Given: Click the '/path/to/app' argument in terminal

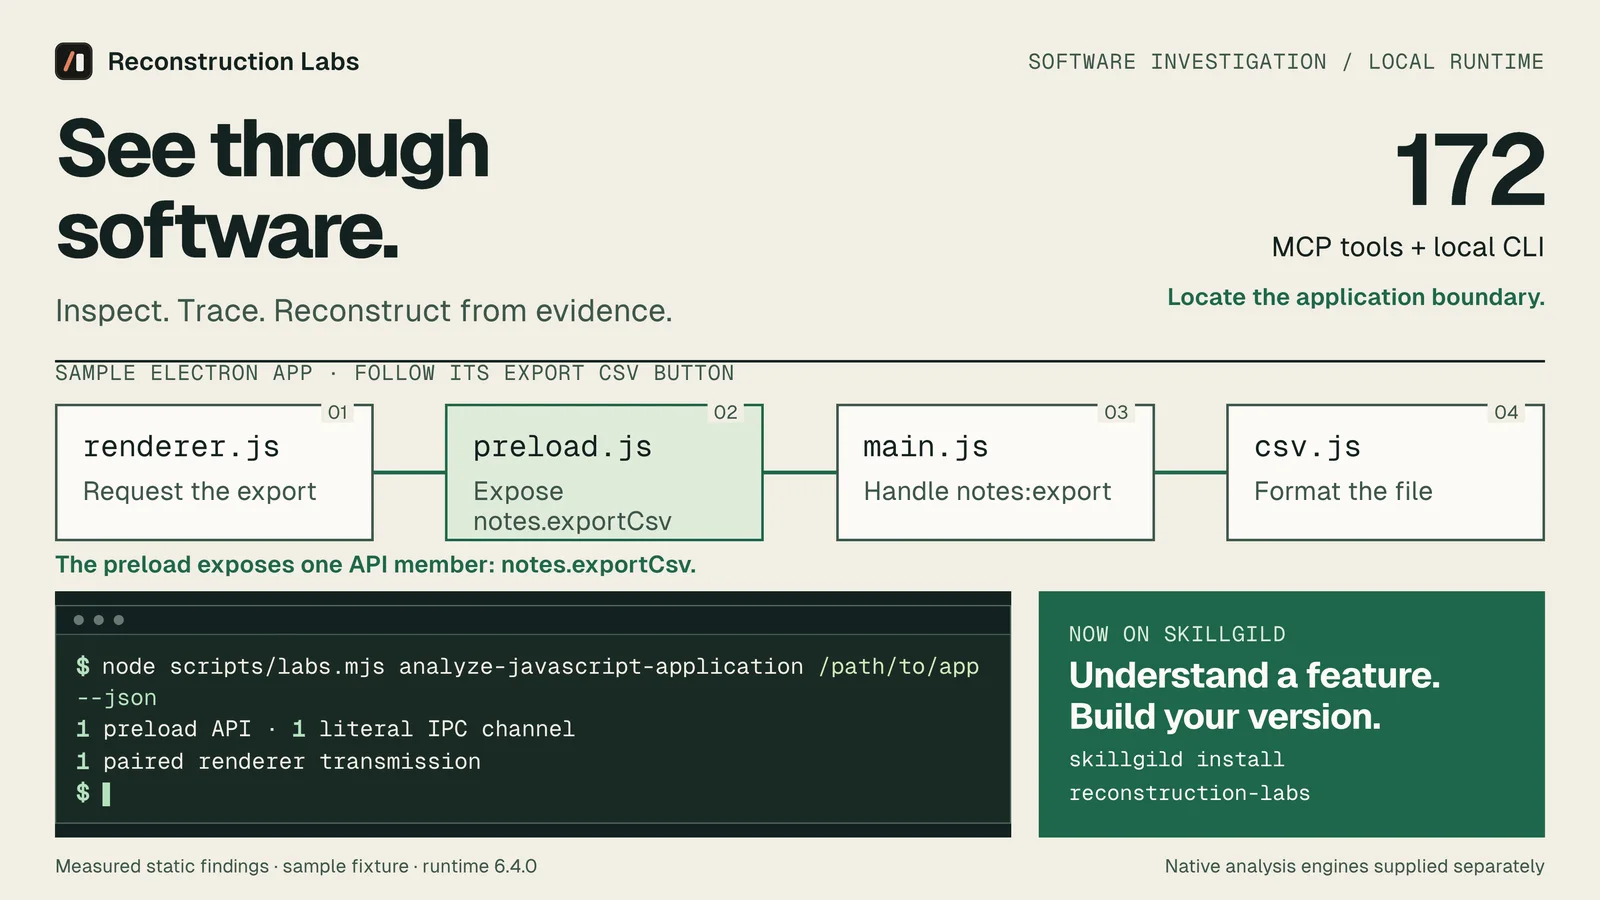Looking at the screenshot, I should click(899, 667).
